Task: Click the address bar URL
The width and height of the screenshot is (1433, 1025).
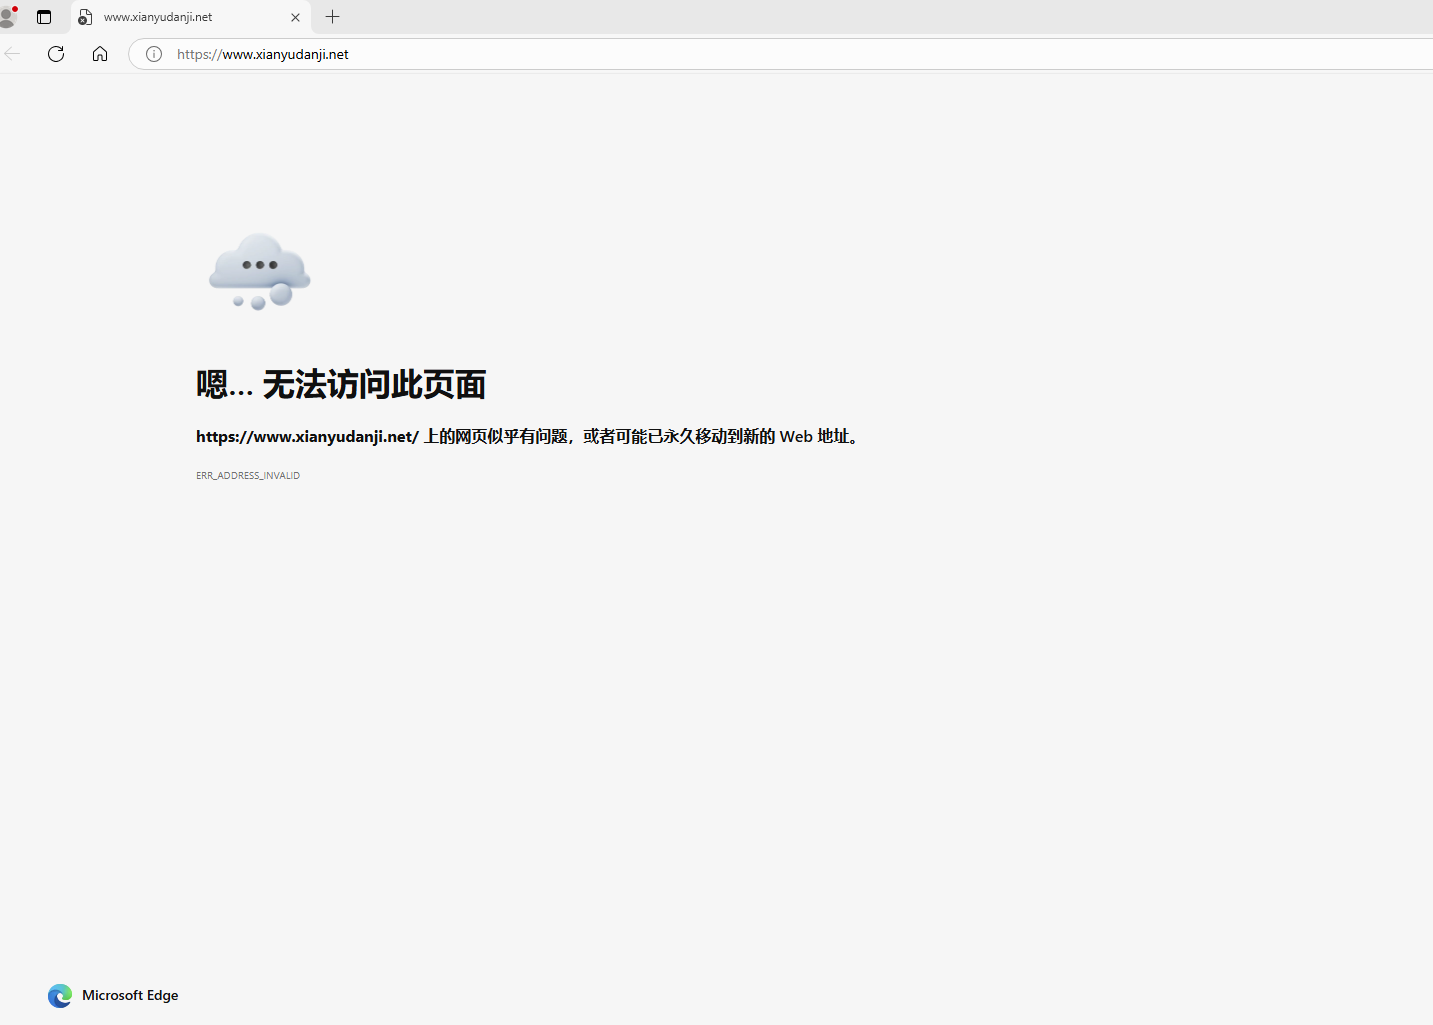Action: click(x=263, y=54)
